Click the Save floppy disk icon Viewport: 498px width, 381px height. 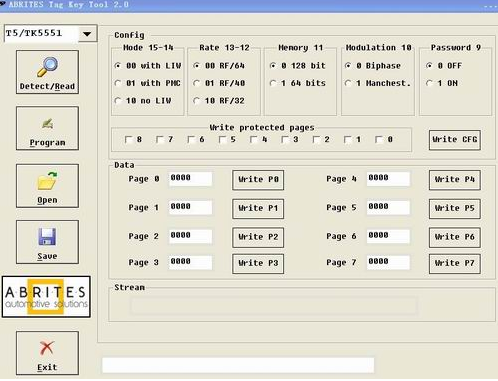tap(47, 237)
